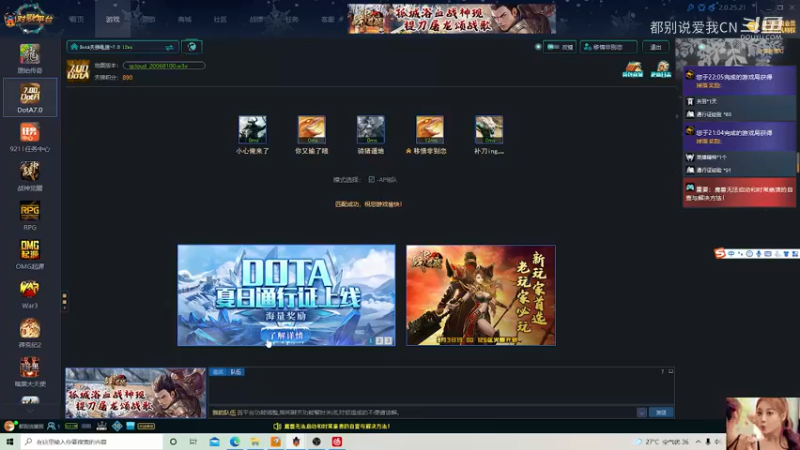Screen dimensions: 800x450
Task: Select DotA7.0 in the left sidebar
Action: tap(30, 97)
